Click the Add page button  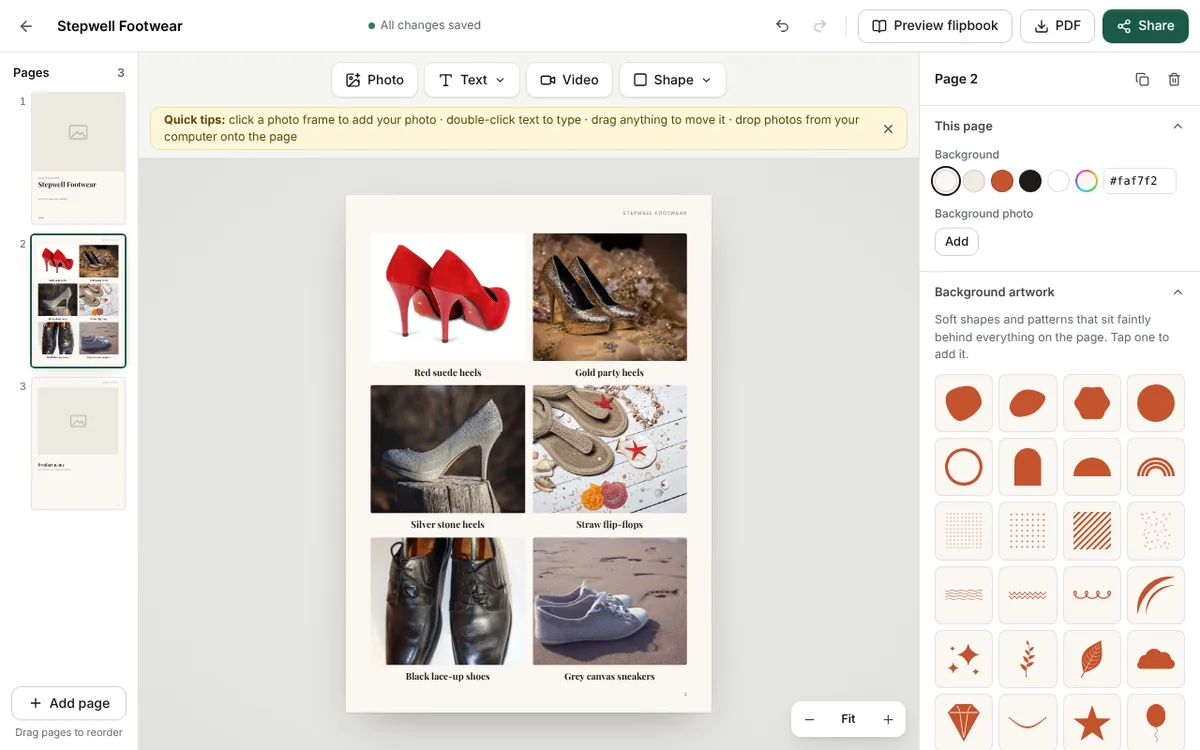(69, 703)
